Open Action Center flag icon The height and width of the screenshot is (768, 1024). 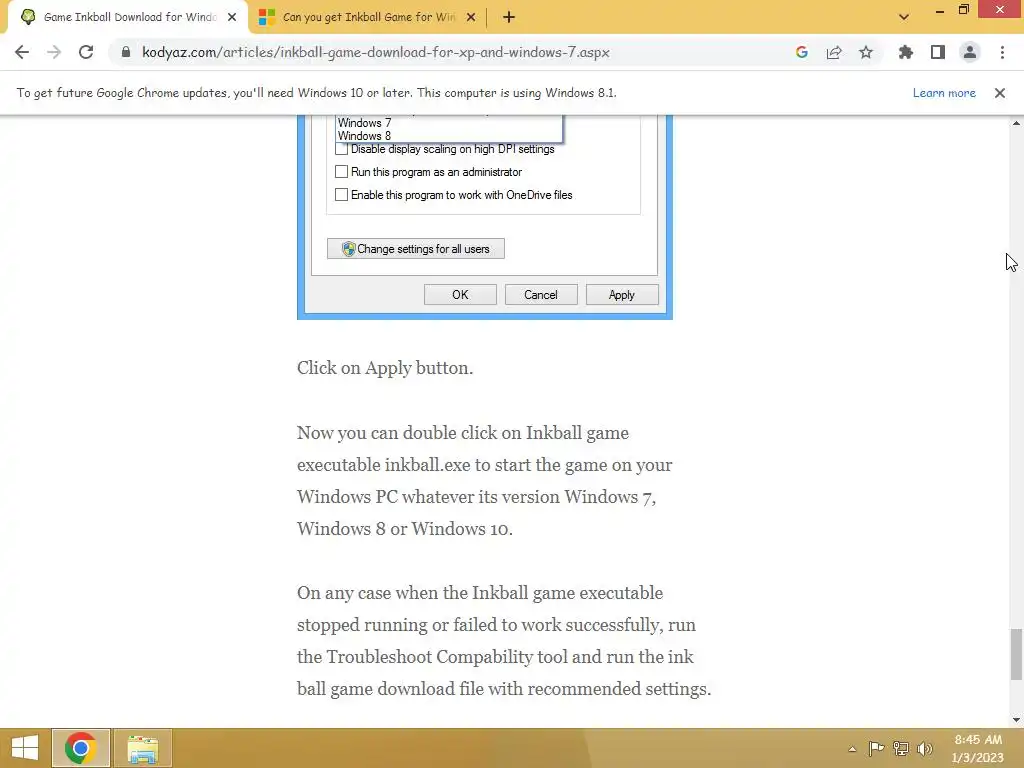pos(876,748)
